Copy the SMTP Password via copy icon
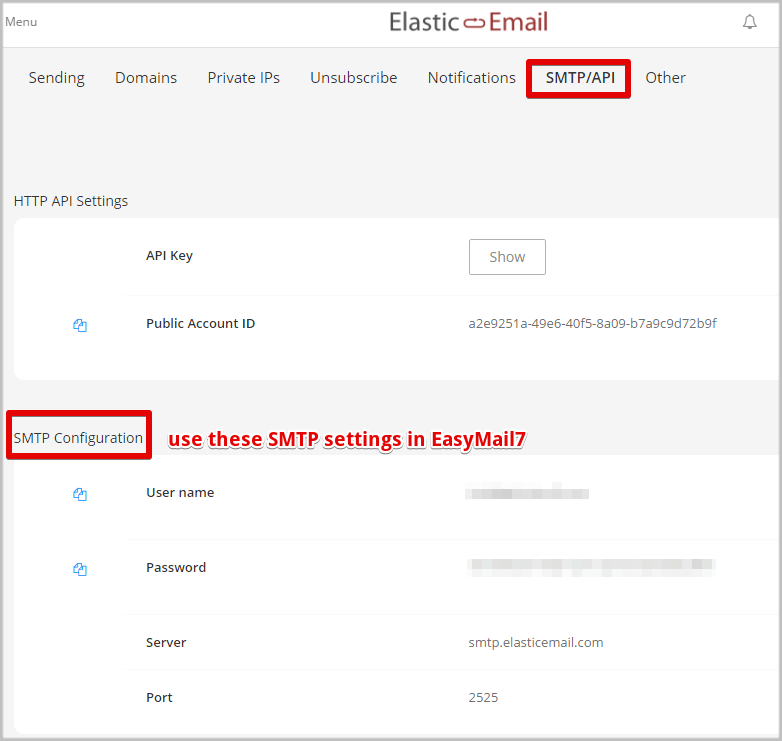The height and width of the screenshot is (741, 782). point(80,569)
